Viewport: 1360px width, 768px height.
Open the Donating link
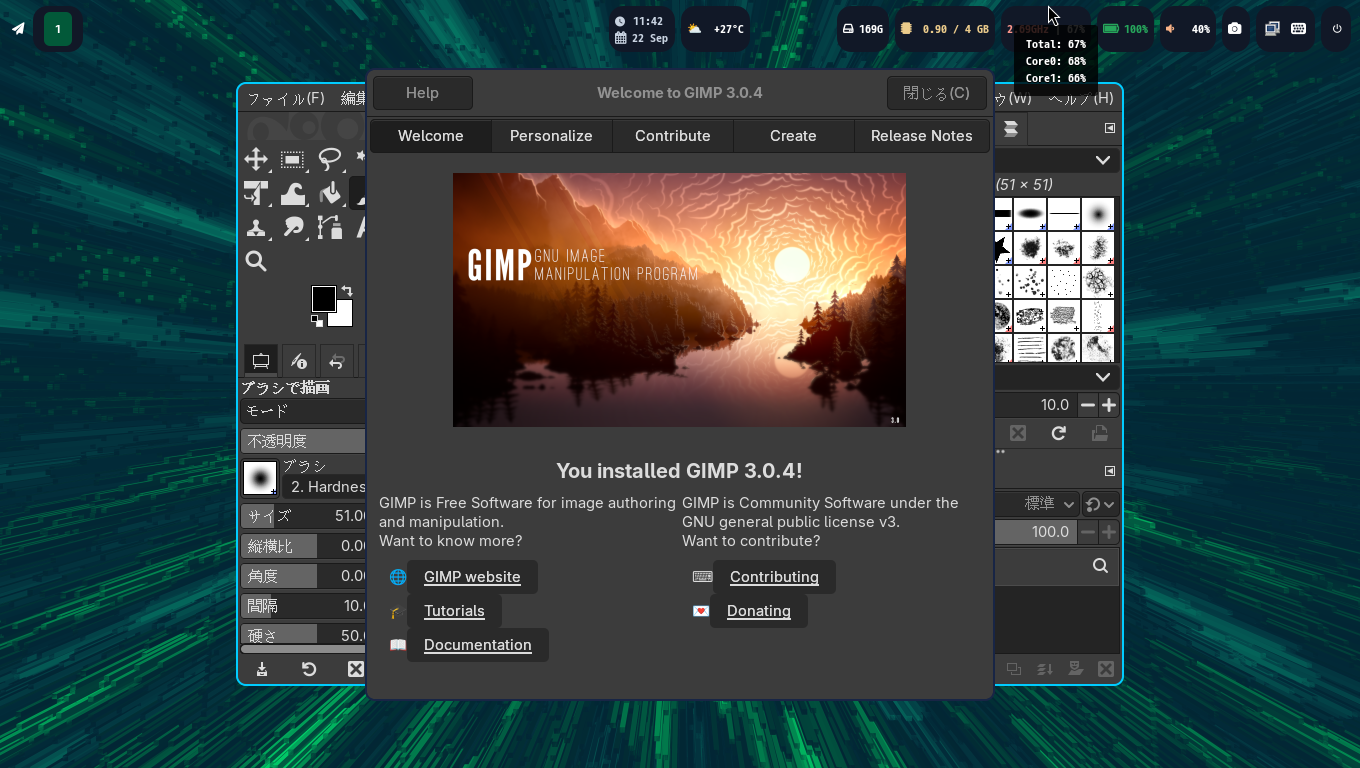tap(759, 611)
